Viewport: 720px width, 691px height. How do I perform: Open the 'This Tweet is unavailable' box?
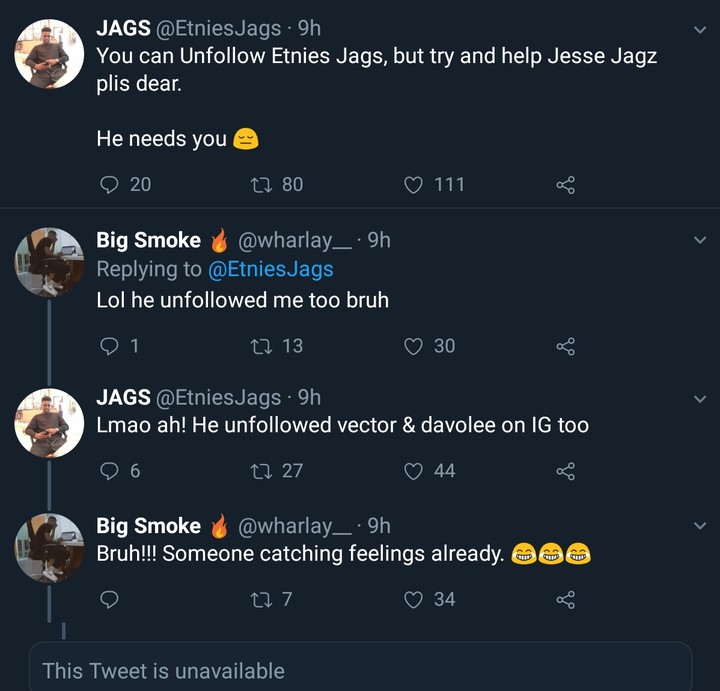(x=360, y=668)
